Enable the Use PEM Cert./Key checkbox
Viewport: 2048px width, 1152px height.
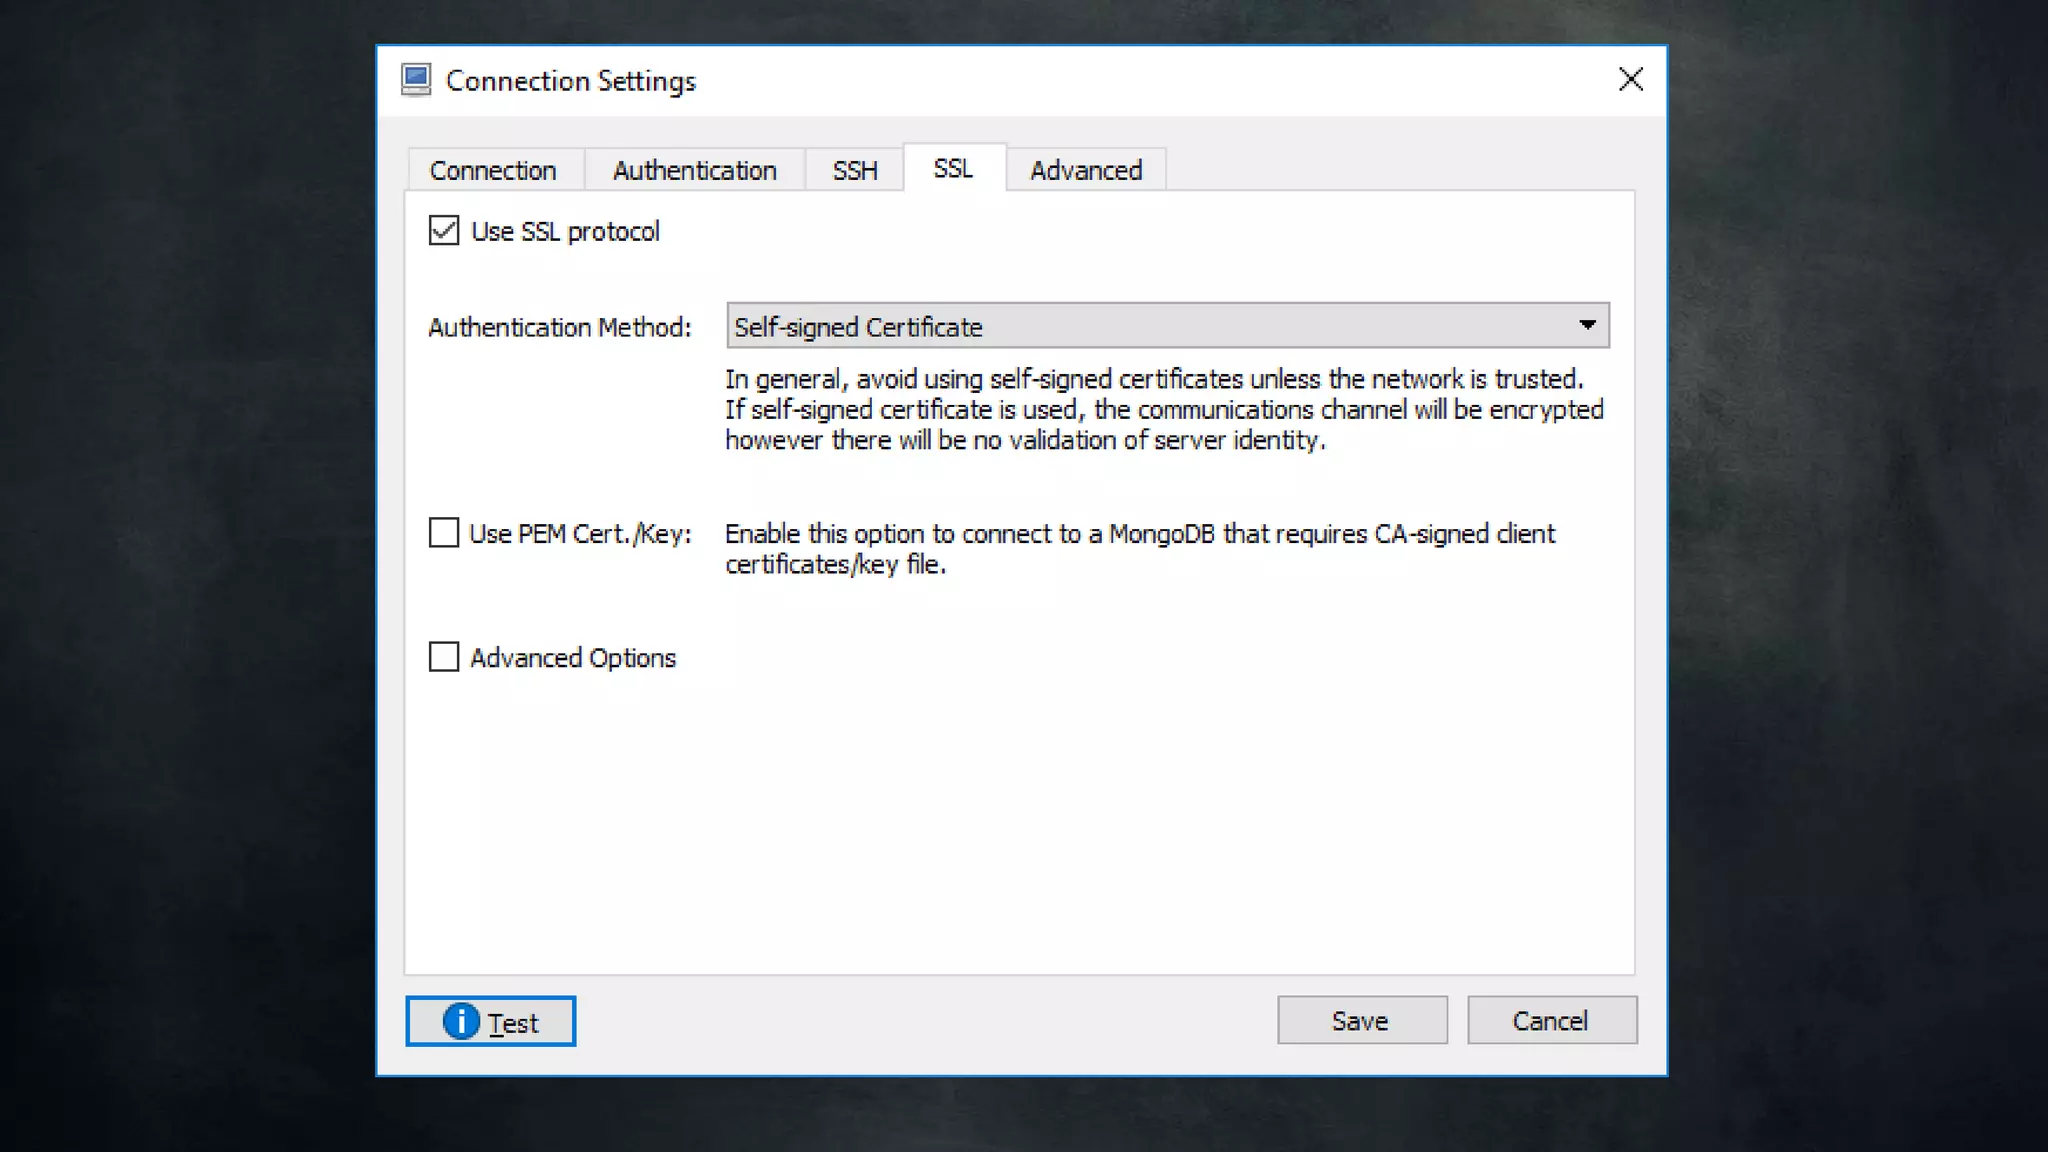click(444, 533)
